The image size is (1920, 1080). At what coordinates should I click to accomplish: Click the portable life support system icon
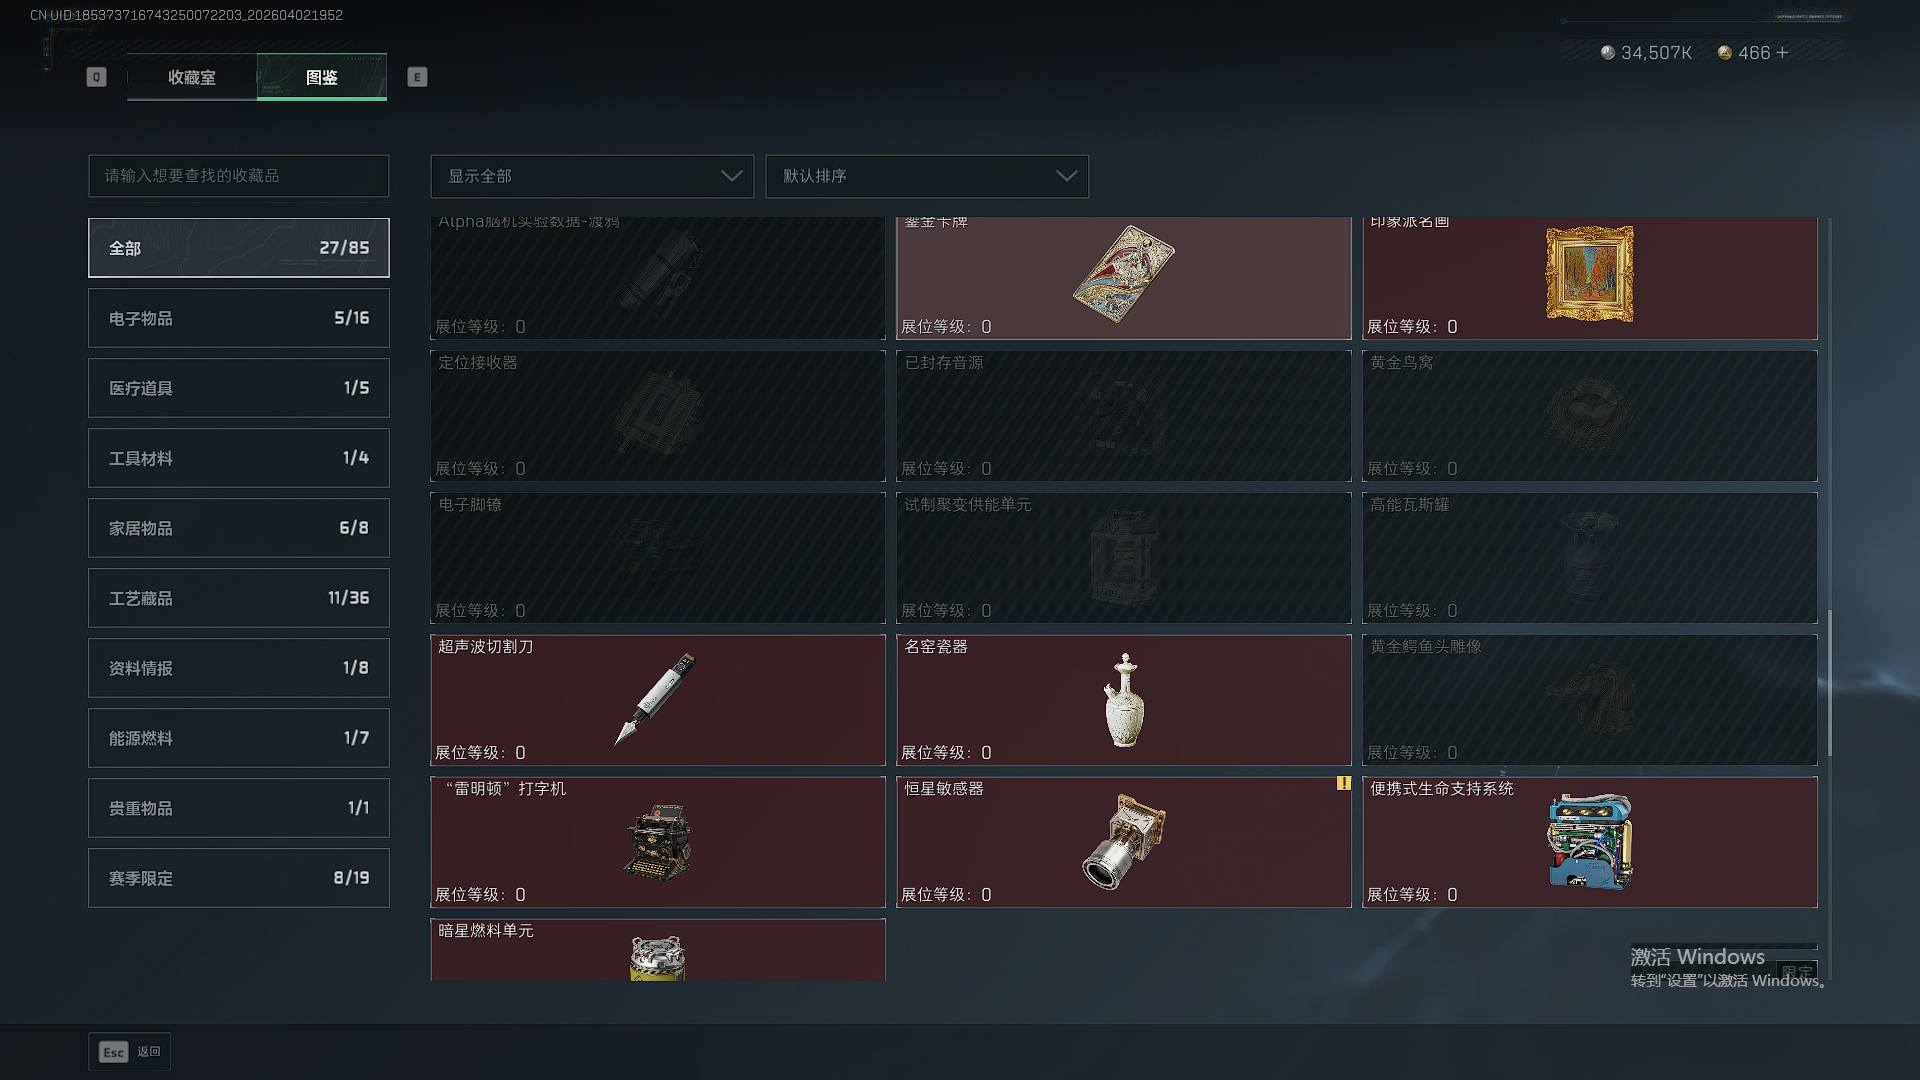[1590, 842]
